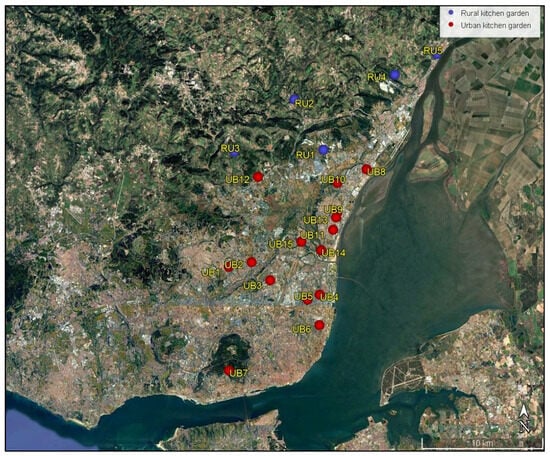Click the UB3 red map dot
Image resolution: width=550 pixels, height=456 pixels.
pos(270,280)
